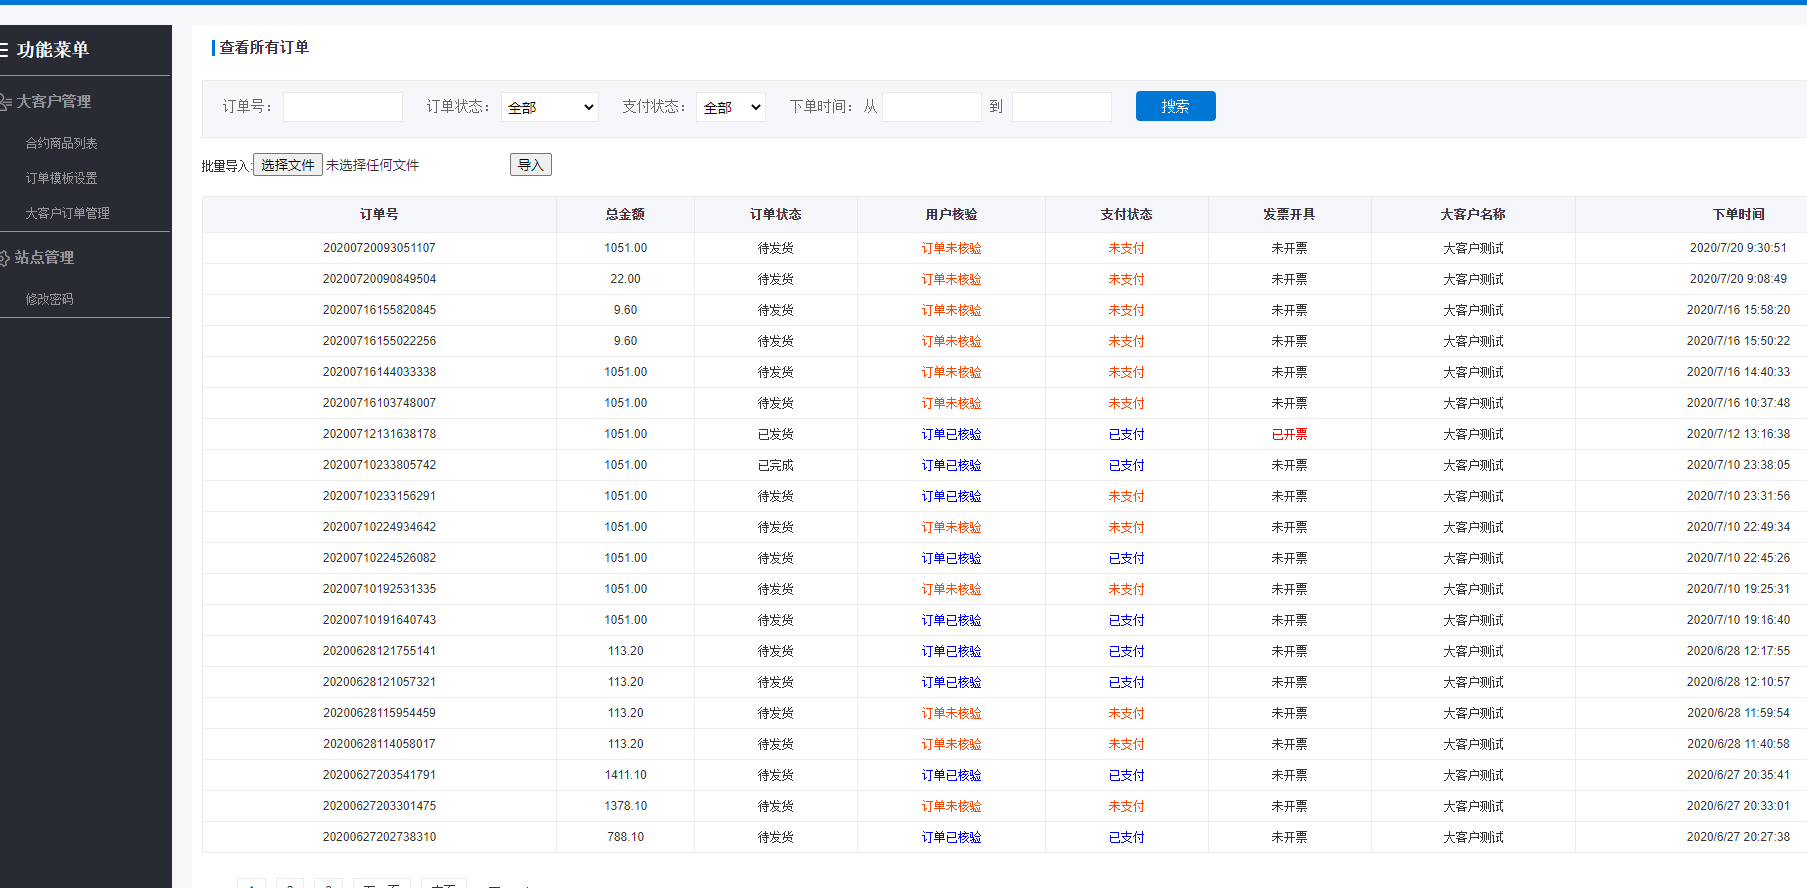Click the 总金额 column header
The height and width of the screenshot is (888, 1807).
625,215
